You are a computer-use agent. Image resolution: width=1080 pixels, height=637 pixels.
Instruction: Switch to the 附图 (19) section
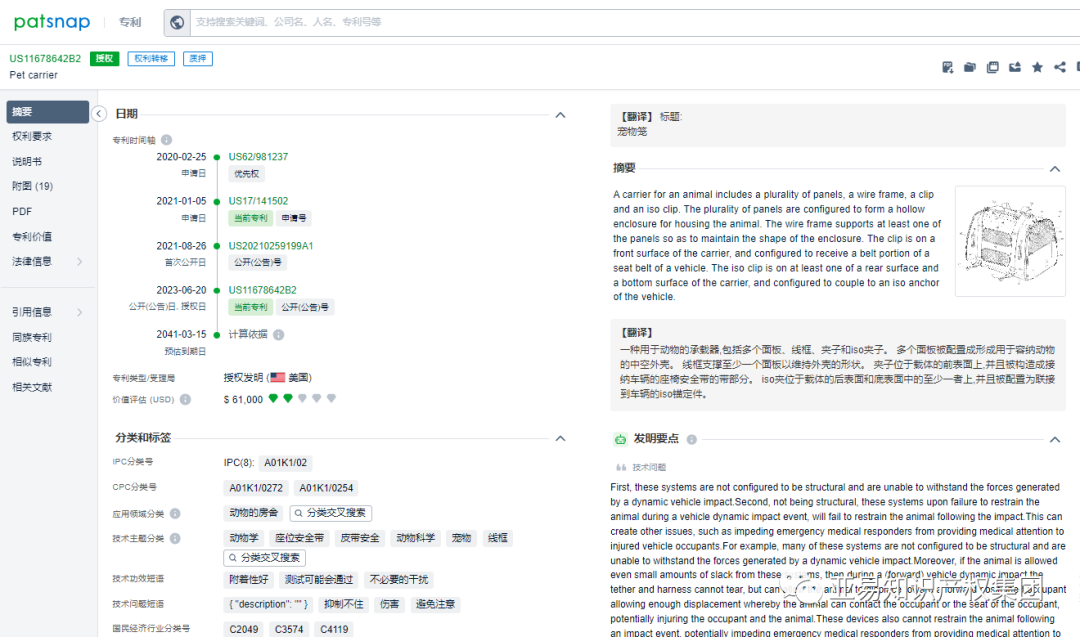32,186
